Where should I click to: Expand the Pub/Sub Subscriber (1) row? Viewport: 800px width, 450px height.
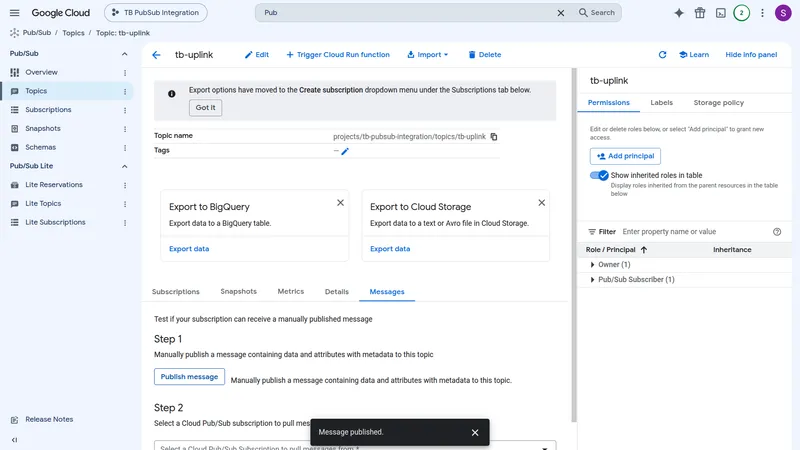(592, 280)
